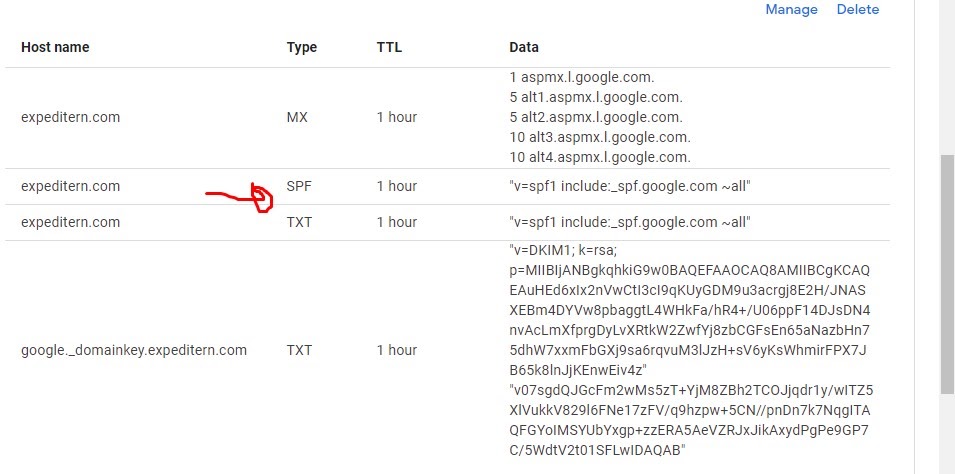Click the red hand-drawn arrow annotation
This screenshot has height=474, width=955.
pyautogui.click(x=242, y=196)
